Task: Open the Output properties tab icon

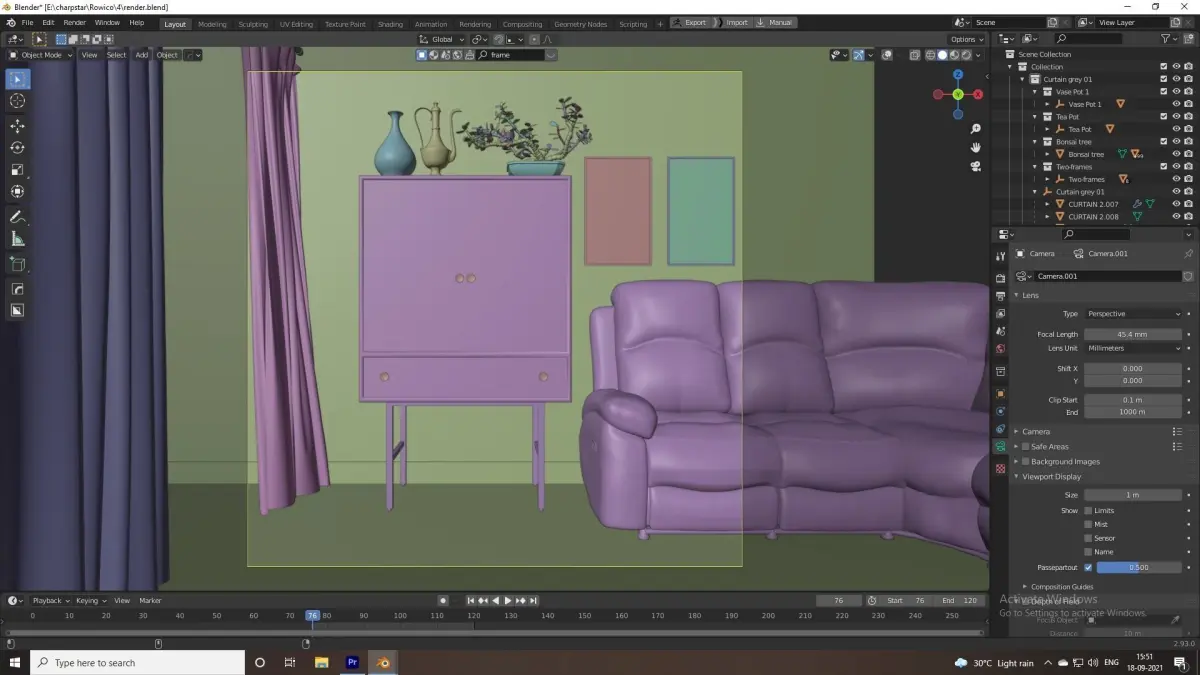Action: coord(1000,296)
